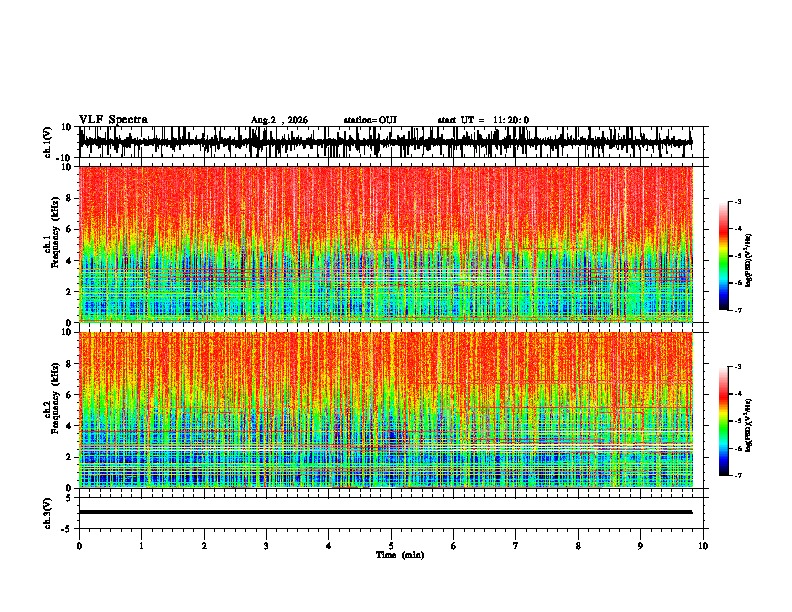Click the "station=OUI" header label
The image size is (792, 612).
pos(370,120)
